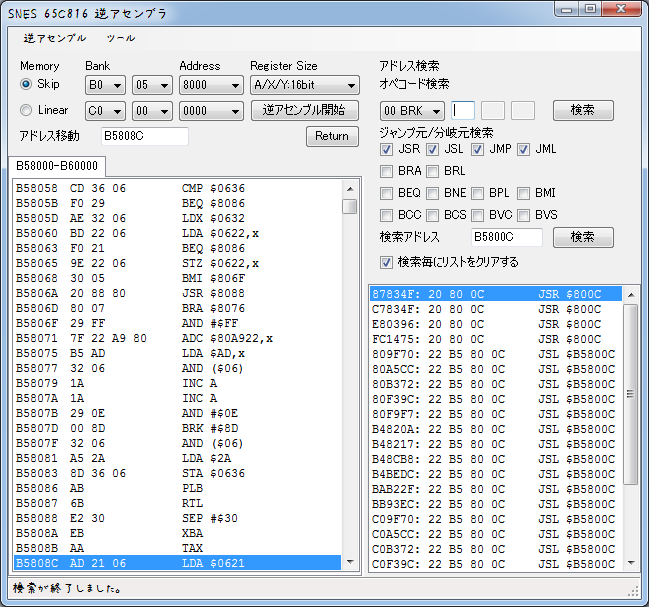Click the Return button
Screen dimensions: 649x607
click(332, 136)
